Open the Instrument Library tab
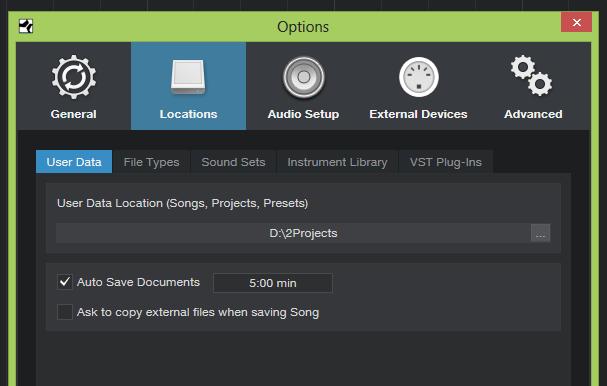 337,162
